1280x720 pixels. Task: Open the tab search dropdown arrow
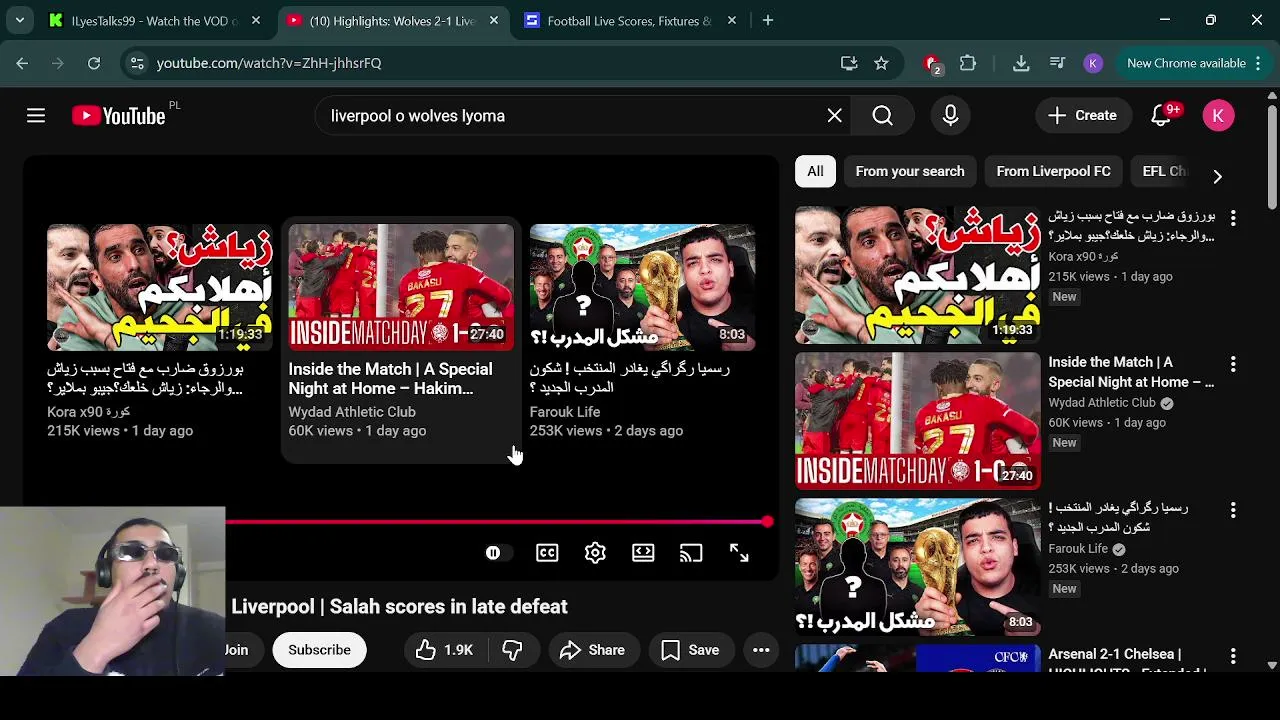tap(19, 20)
